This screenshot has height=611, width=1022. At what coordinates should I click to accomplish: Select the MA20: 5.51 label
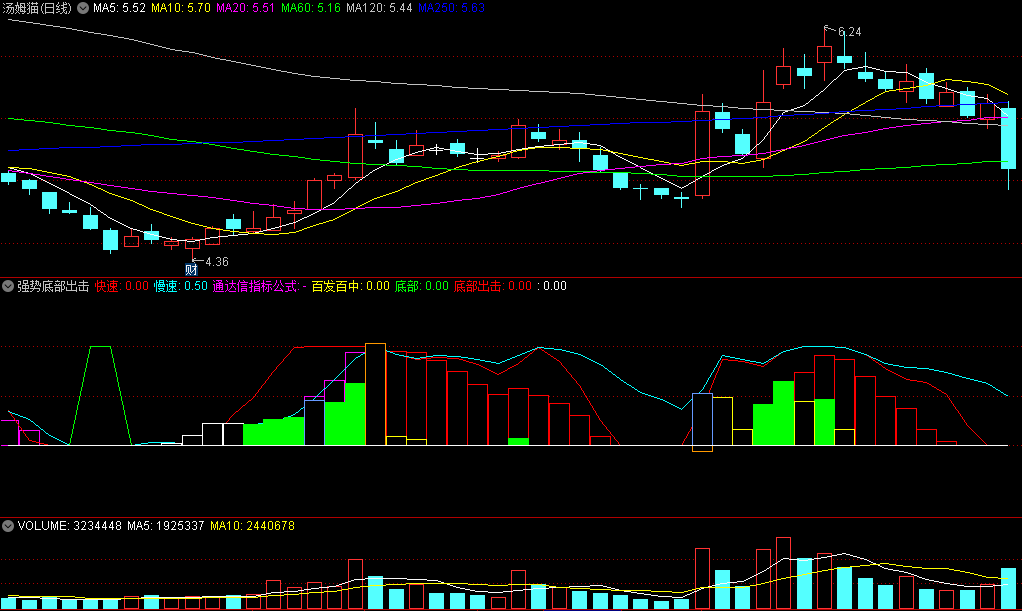point(245,8)
